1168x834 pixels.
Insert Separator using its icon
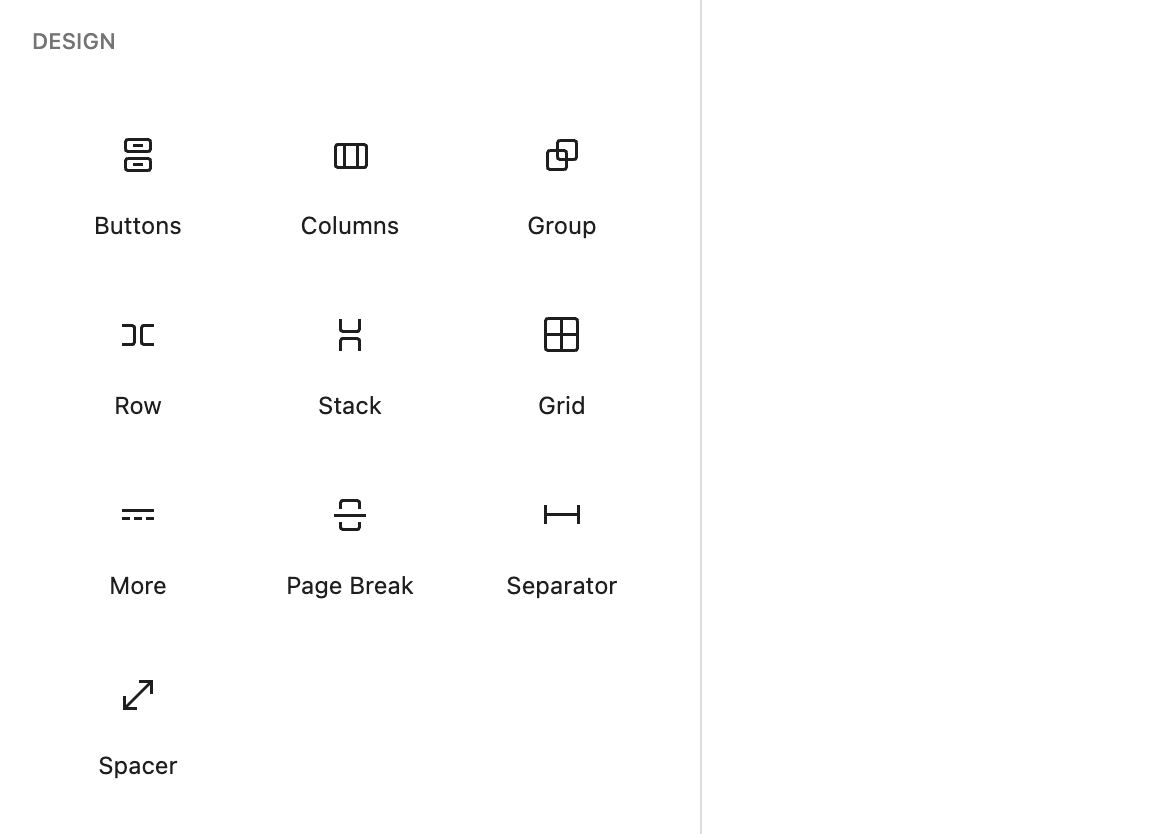562,515
